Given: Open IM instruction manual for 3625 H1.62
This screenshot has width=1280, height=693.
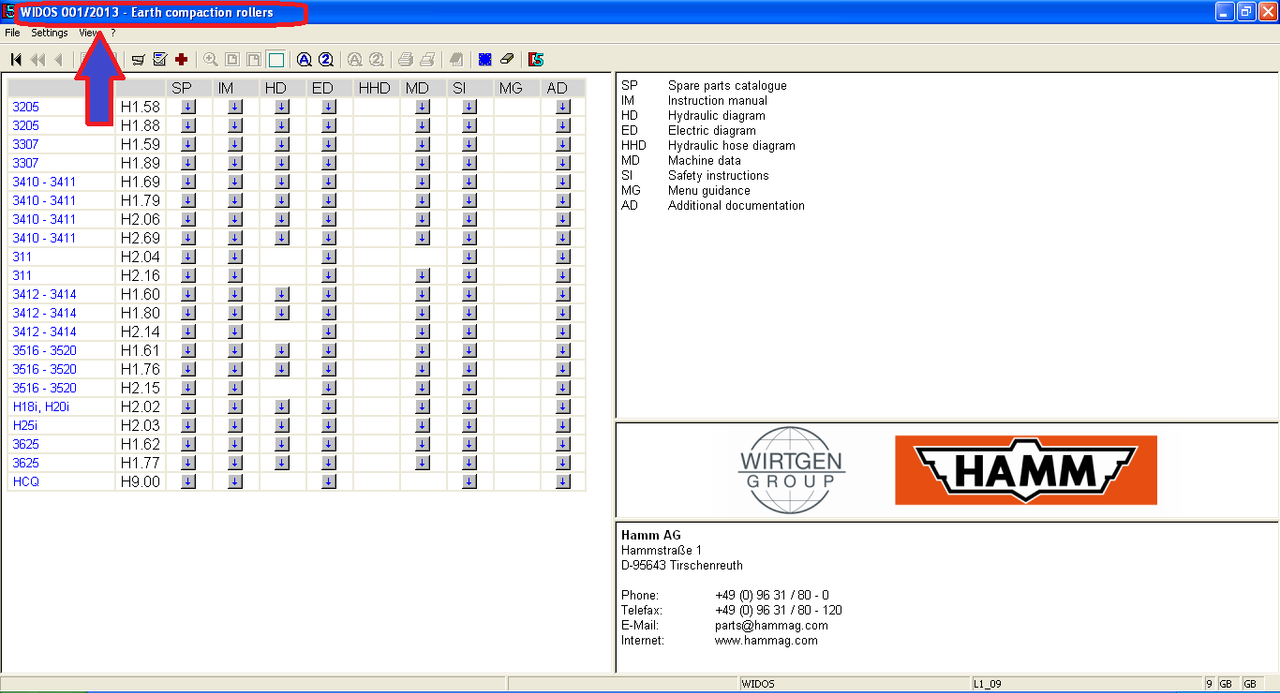Looking at the screenshot, I should pyautogui.click(x=235, y=444).
